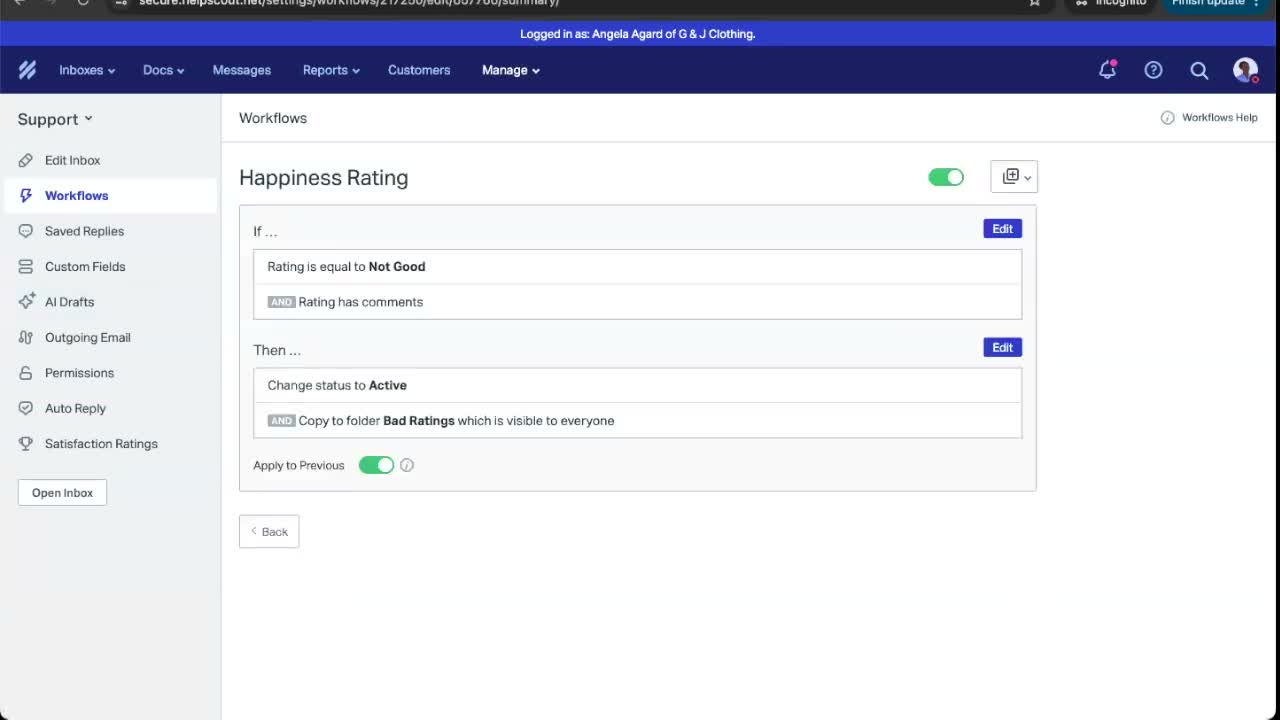Click the AI Drafts sparkle icon
The width and height of the screenshot is (1280, 720).
click(26, 302)
